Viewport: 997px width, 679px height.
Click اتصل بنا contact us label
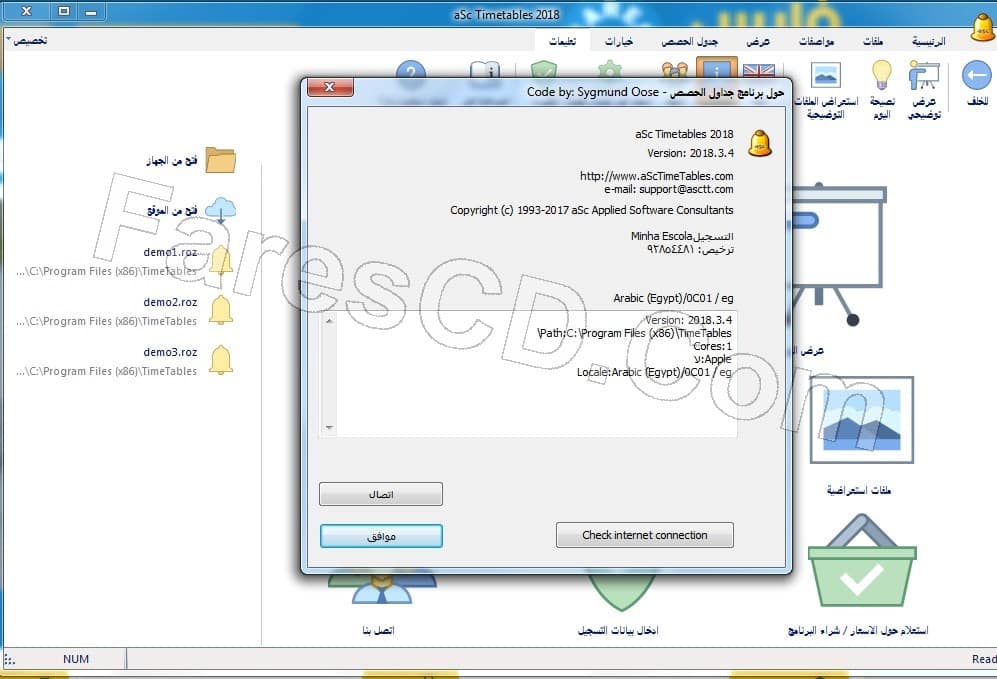(378, 630)
